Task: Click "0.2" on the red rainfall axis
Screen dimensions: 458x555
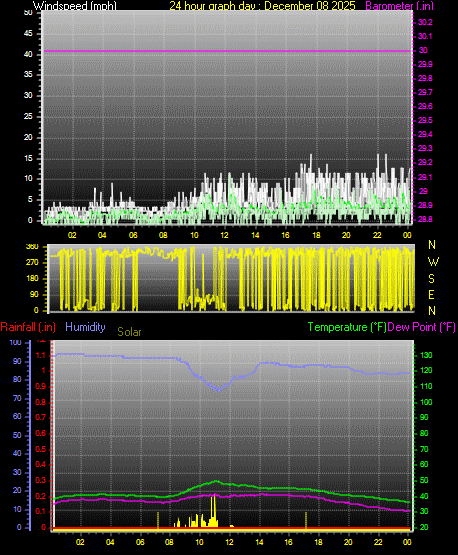Action: pos(41,496)
